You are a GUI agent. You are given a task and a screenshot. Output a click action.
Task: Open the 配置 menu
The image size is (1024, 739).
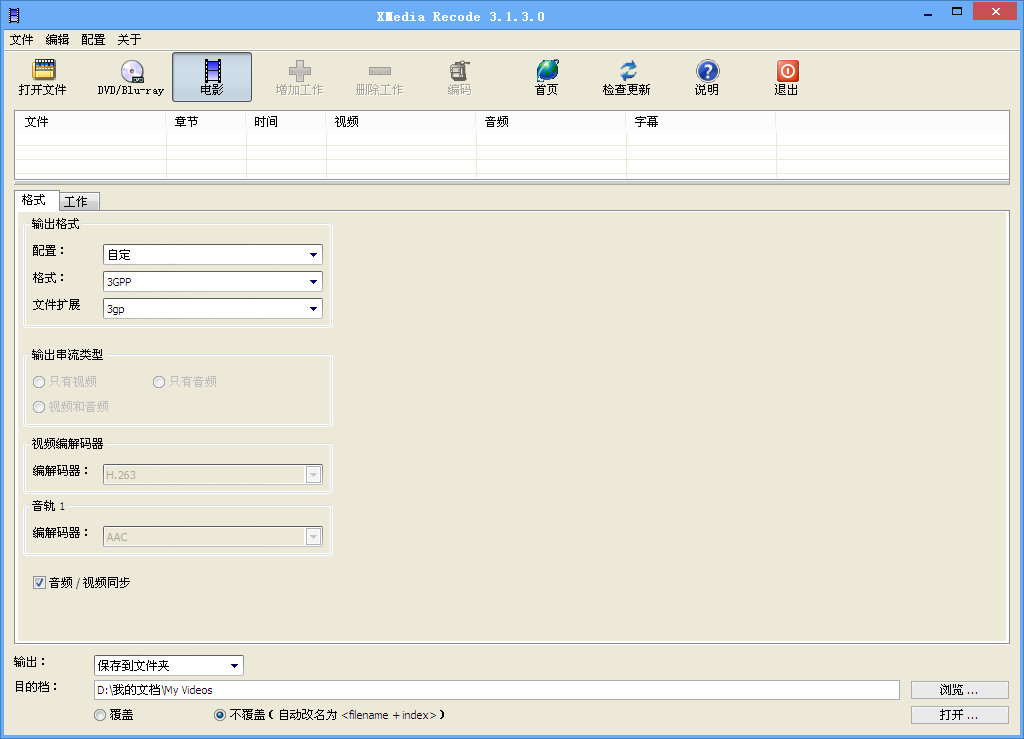coord(93,40)
